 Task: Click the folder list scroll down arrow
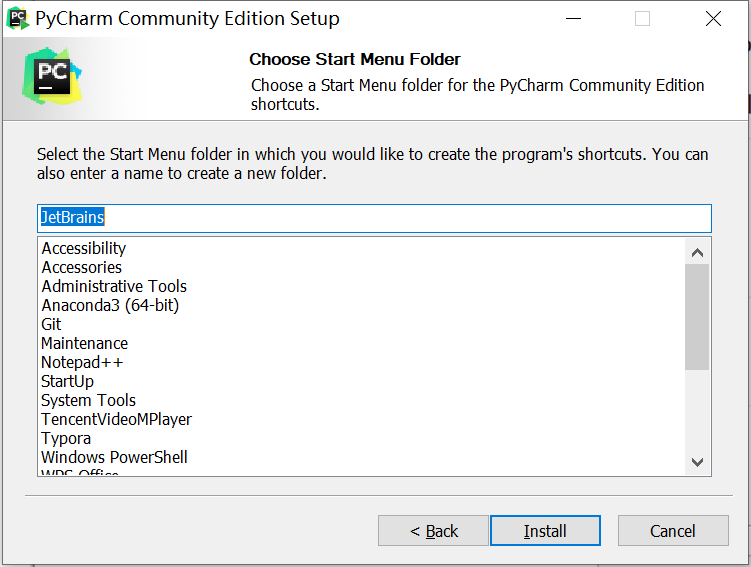[x=697, y=461]
